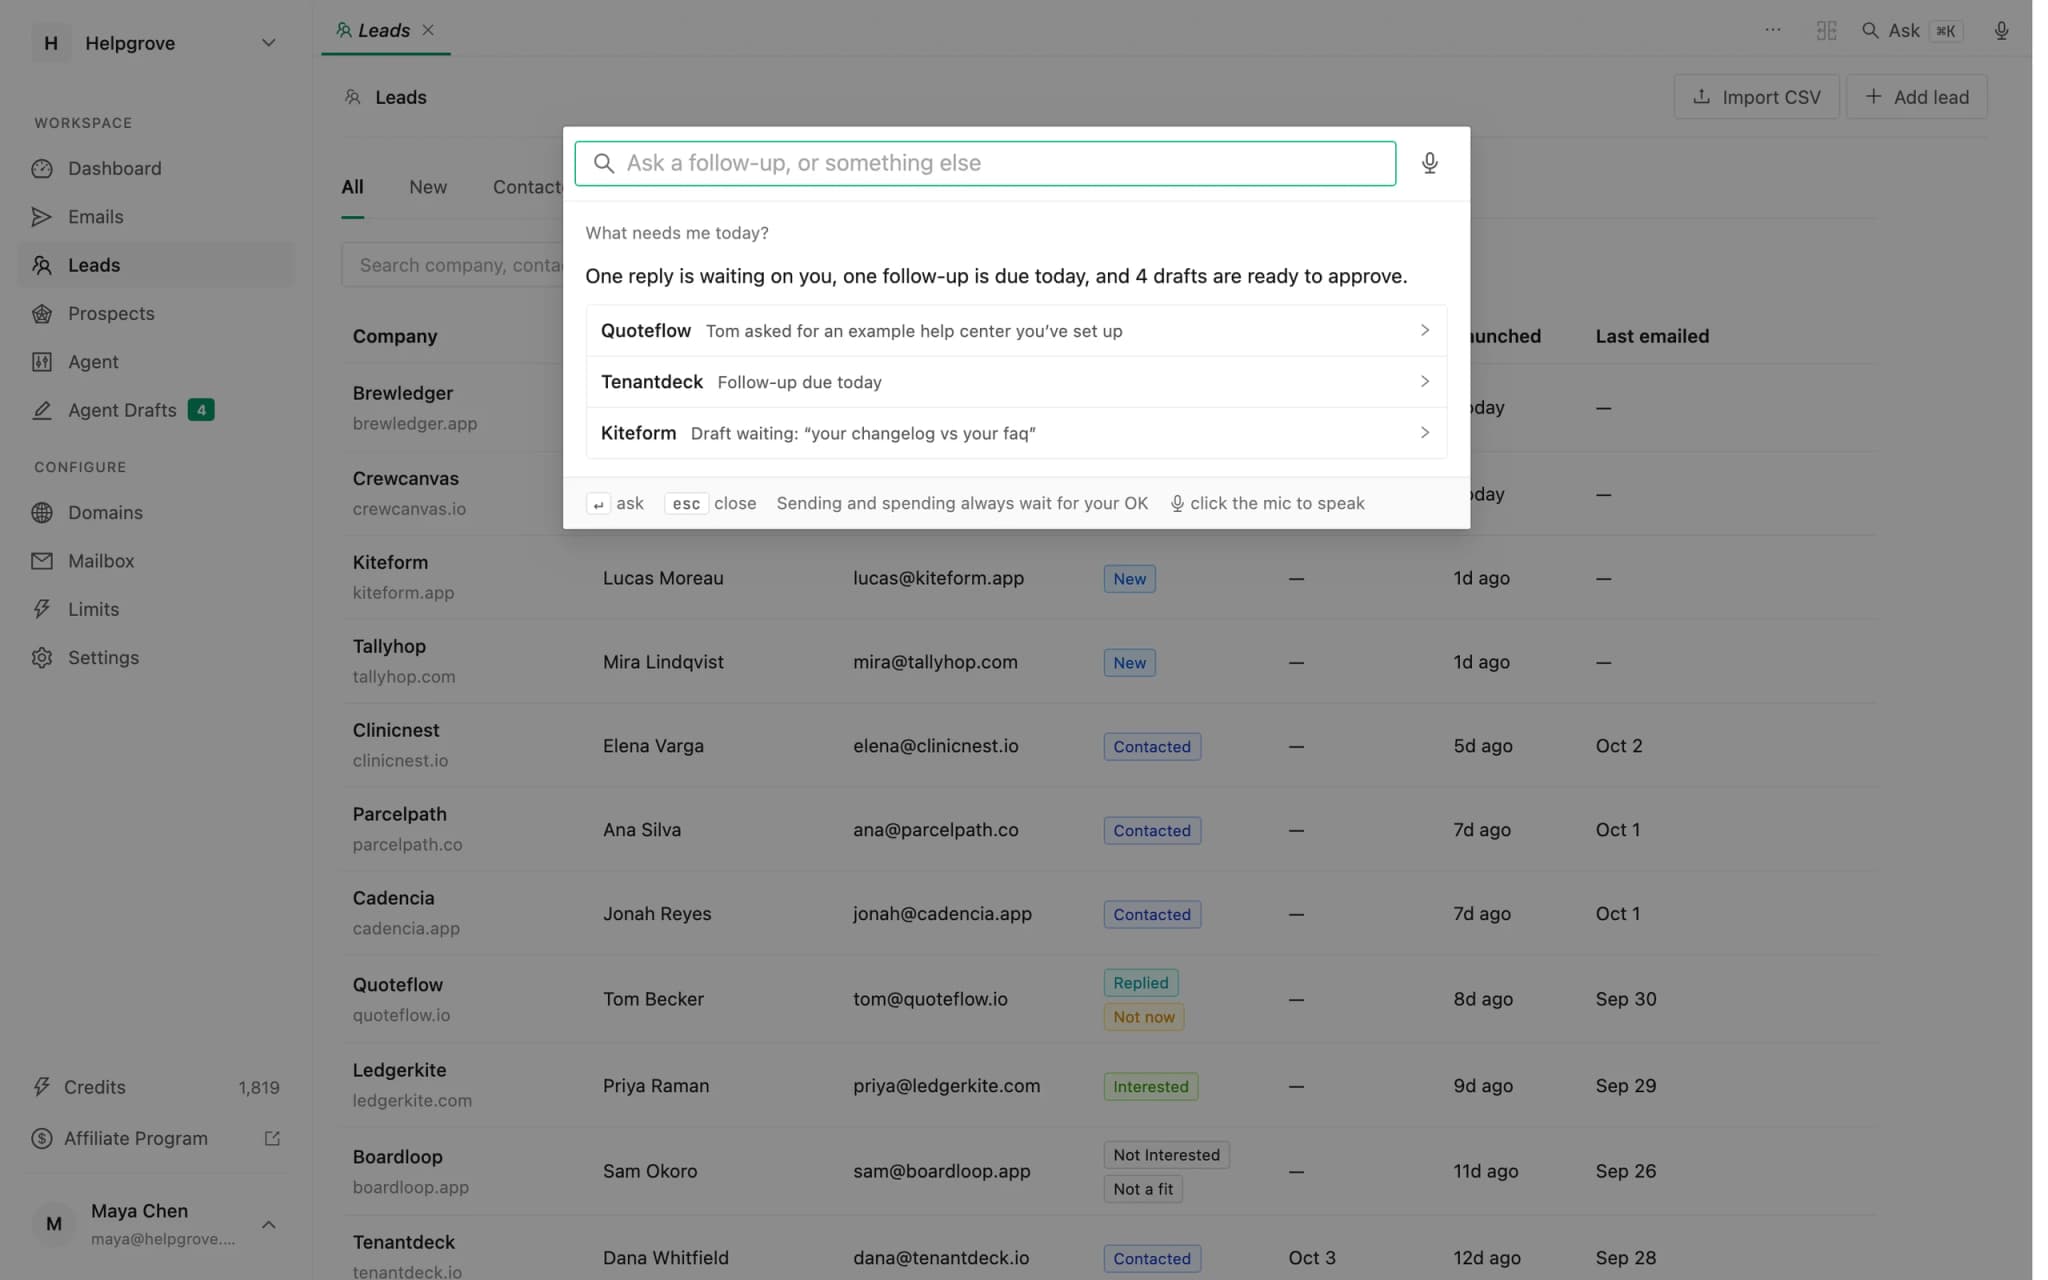
Task: Click the Settings gear icon in the sidebar
Action: coord(42,657)
